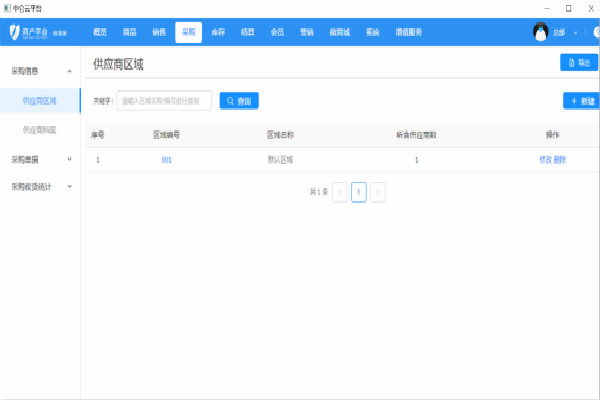600x400 pixels.
Task: Switch to the 库存 top tab
Action: 218,32
